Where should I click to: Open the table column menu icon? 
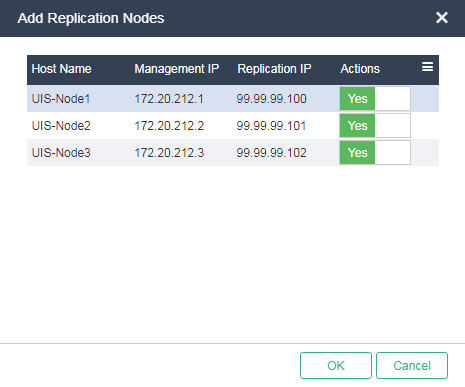(427, 67)
